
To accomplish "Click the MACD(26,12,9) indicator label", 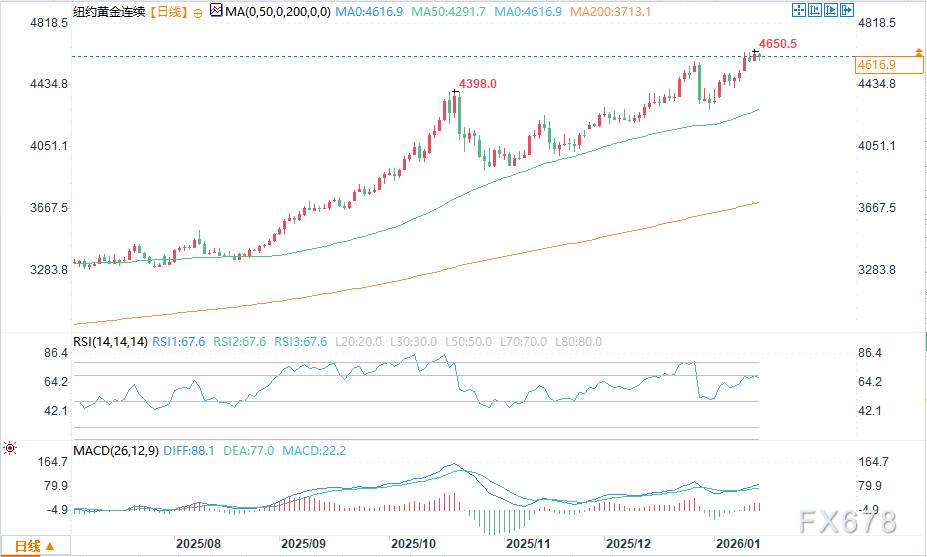I will pyautogui.click(x=116, y=451).
